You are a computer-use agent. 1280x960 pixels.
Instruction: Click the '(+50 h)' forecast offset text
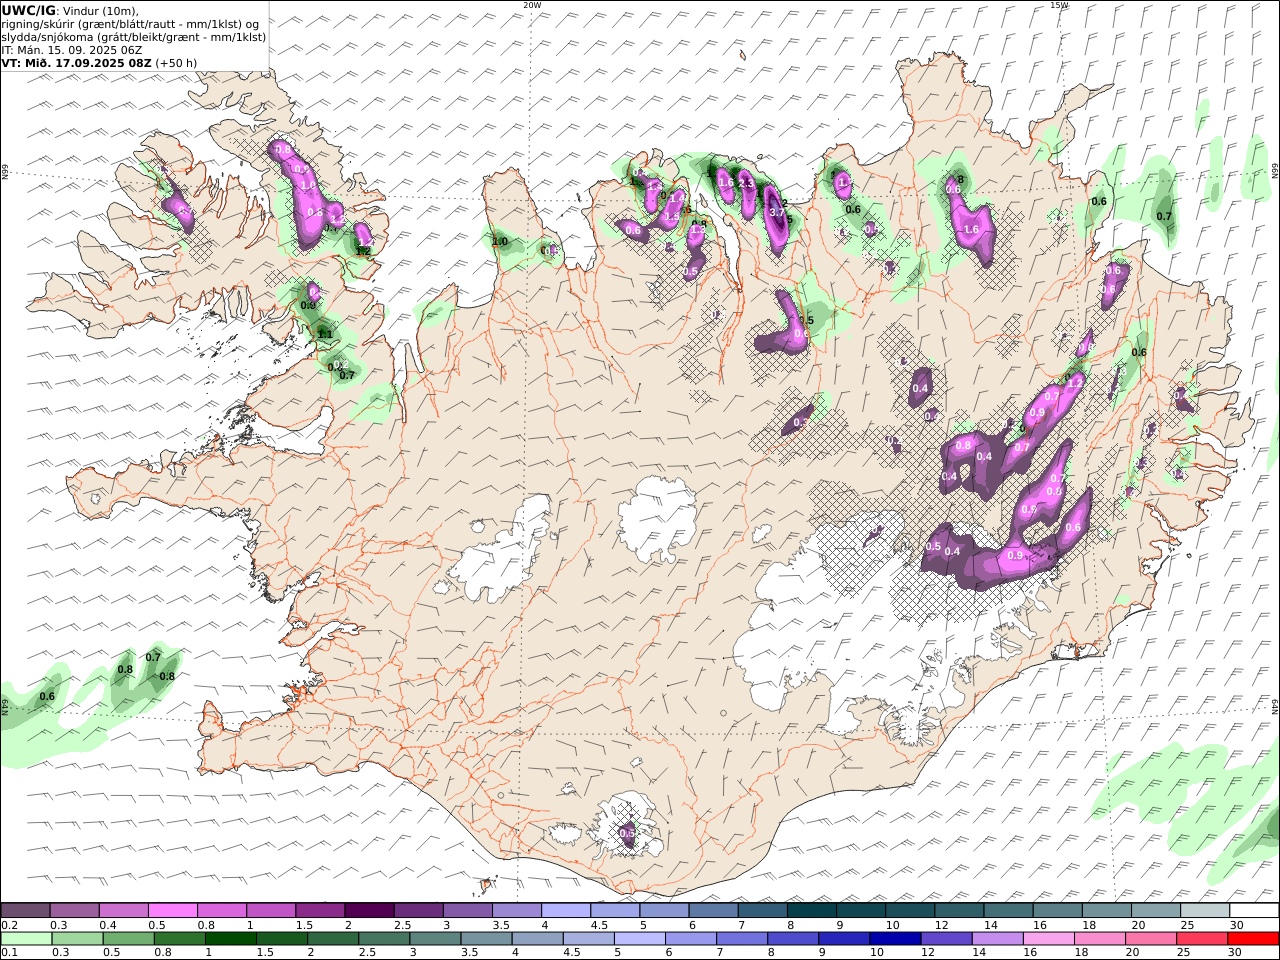[x=176, y=62]
